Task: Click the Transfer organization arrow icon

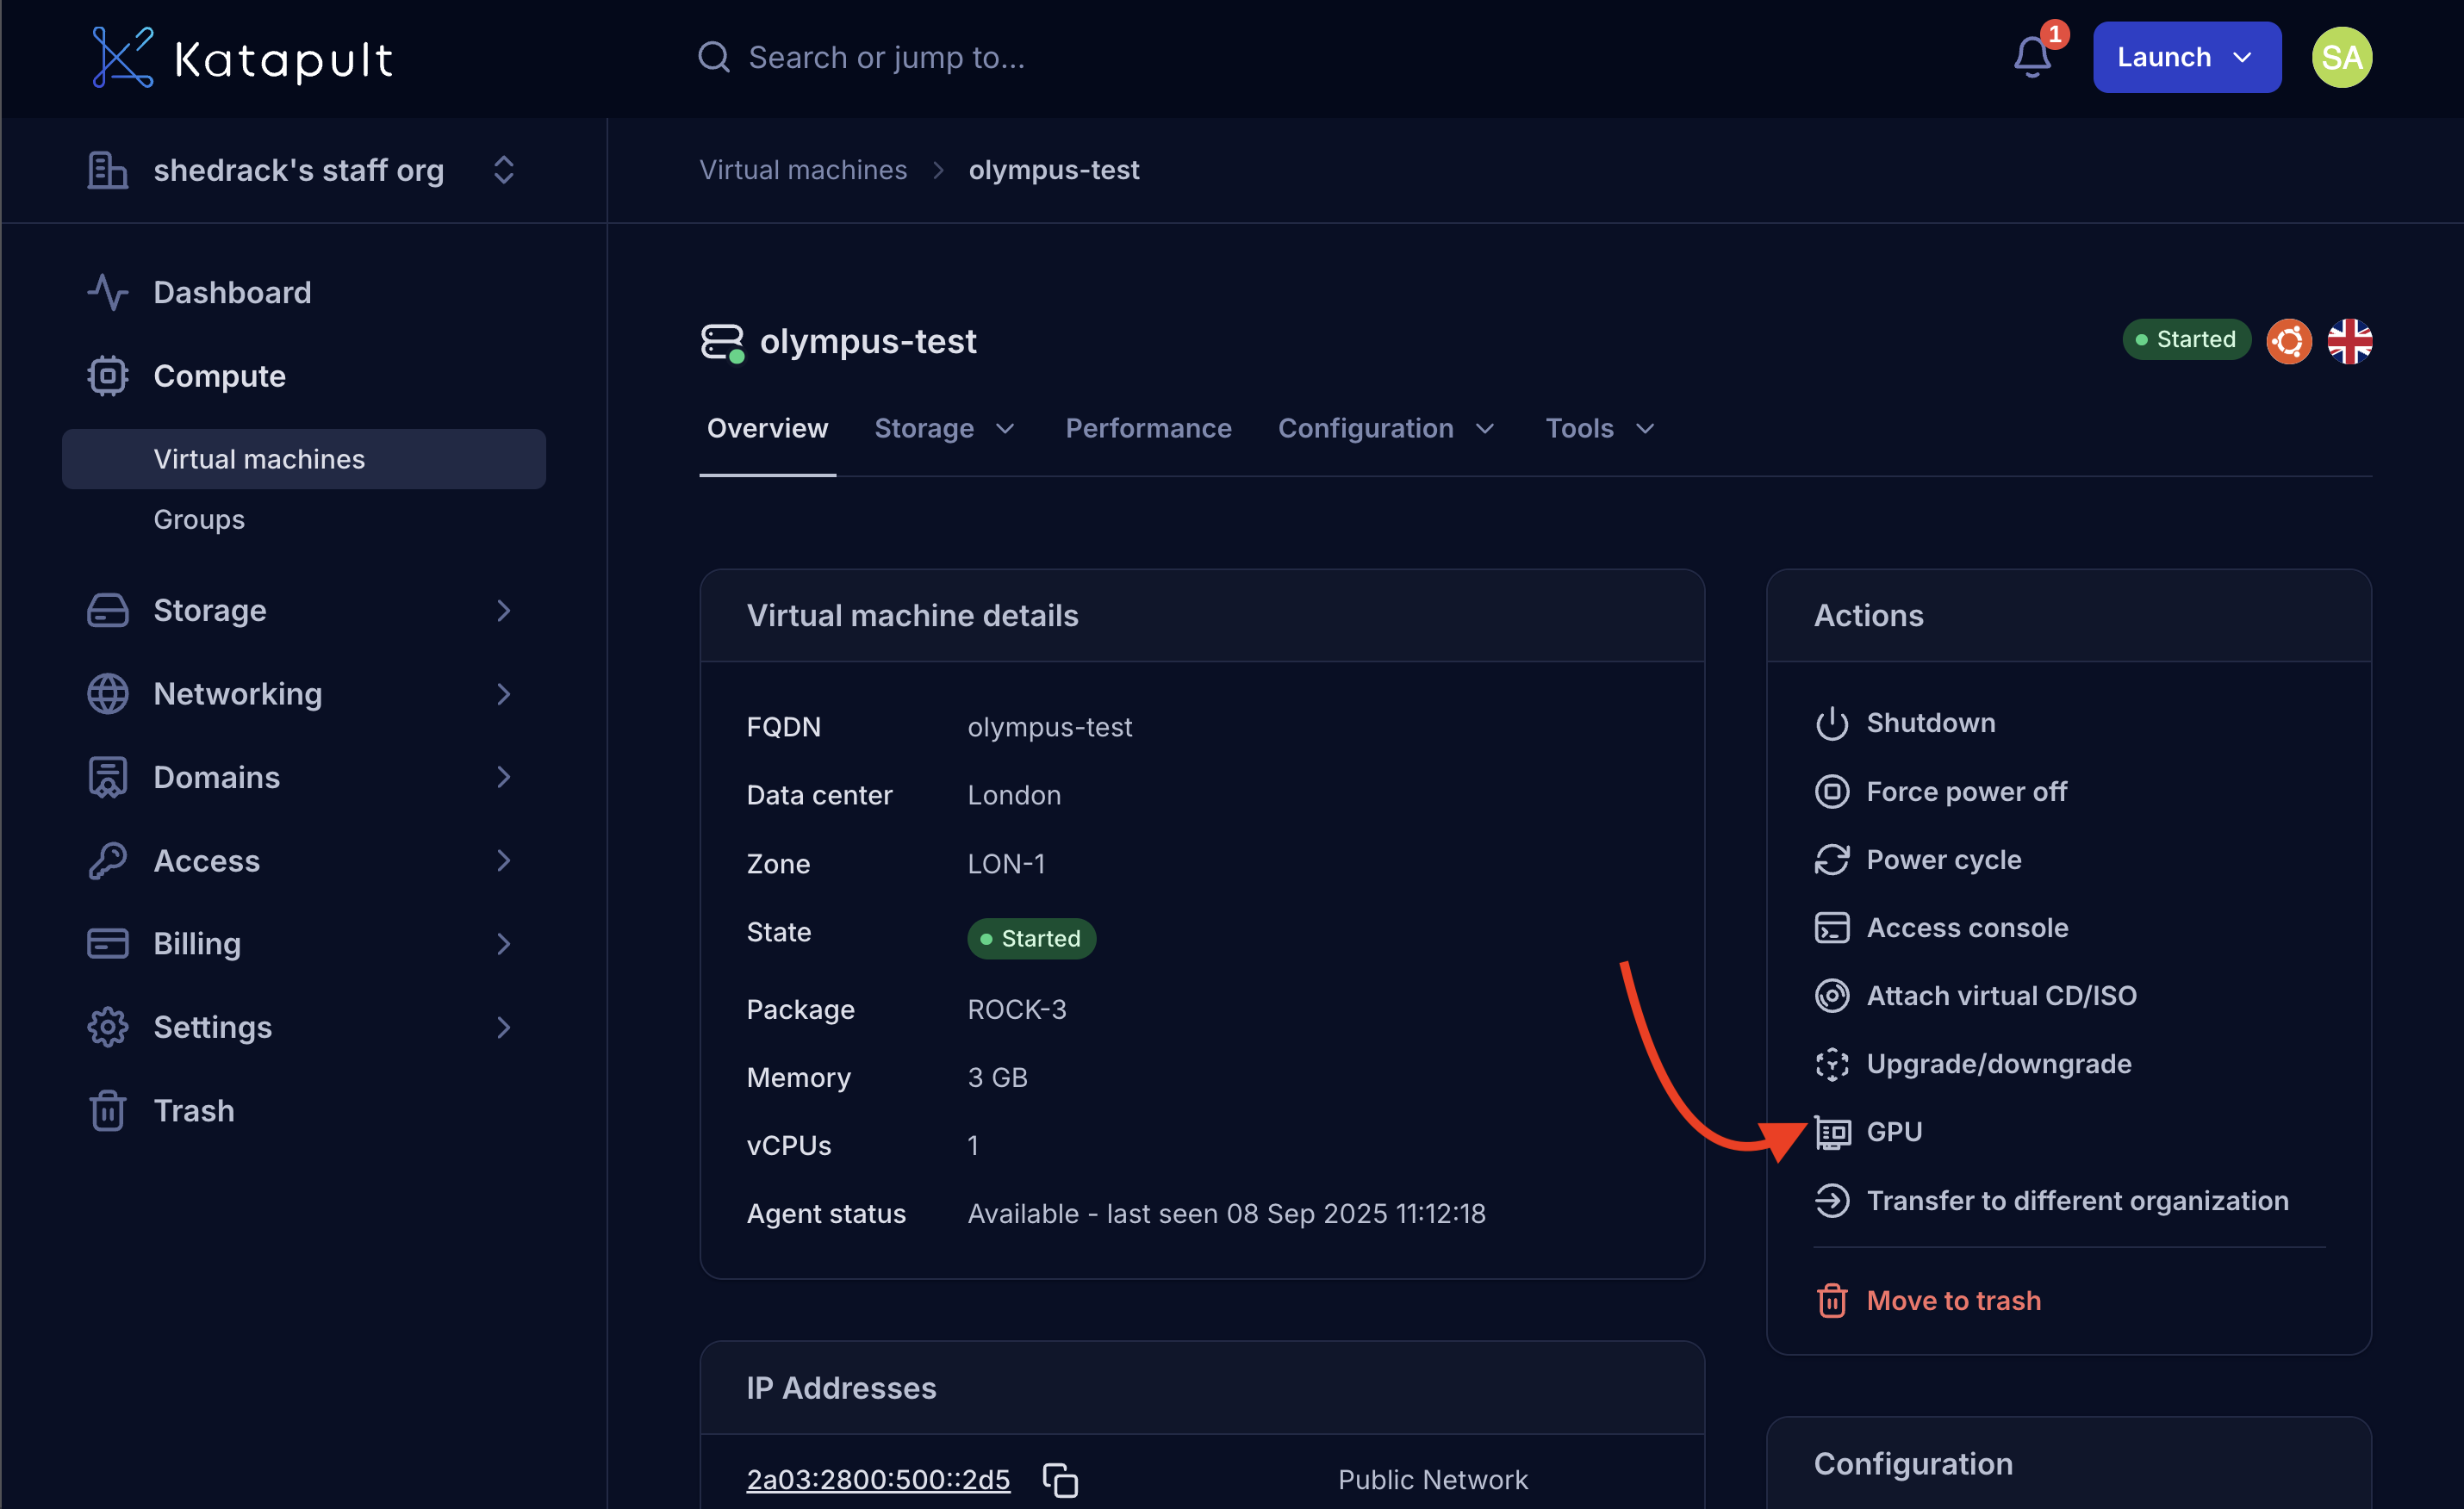Action: pyautogui.click(x=1831, y=1200)
